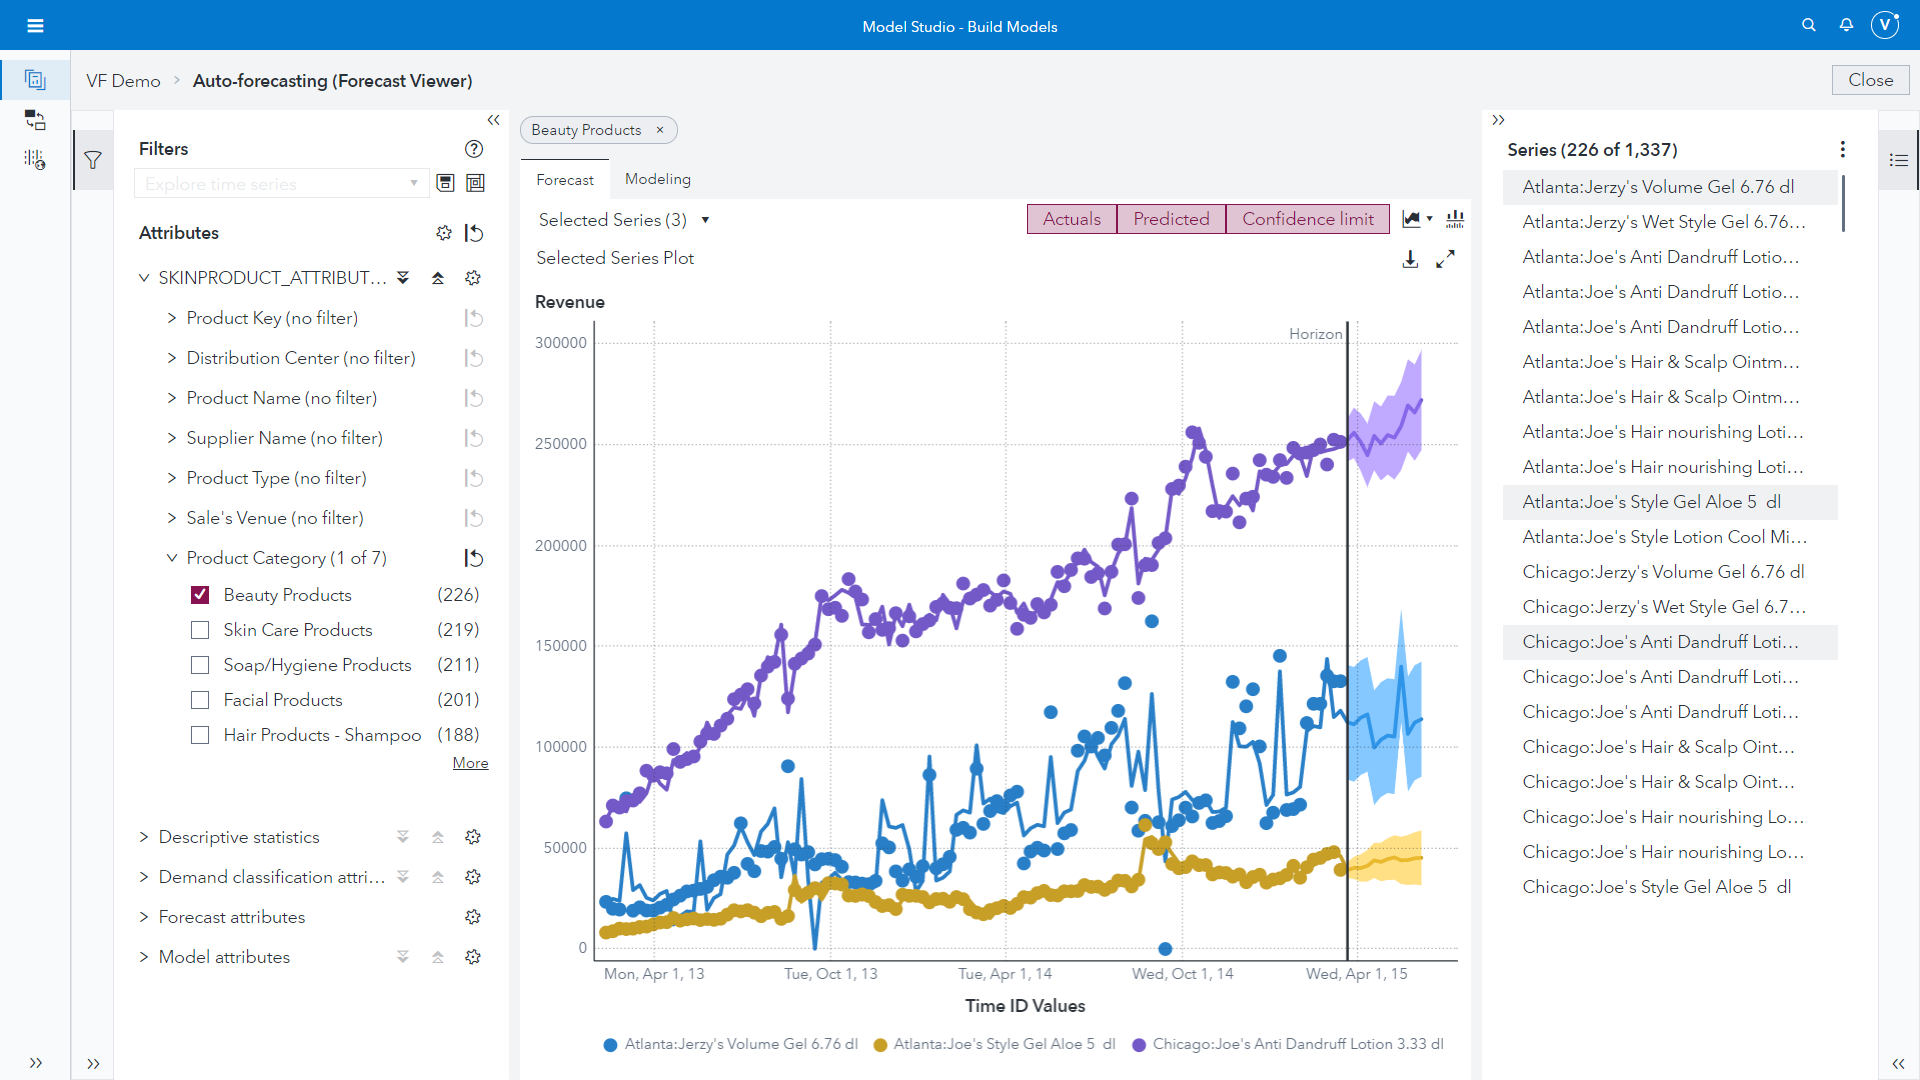Switch to the Modeling tab
This screenshot has width=1920, height=1080.
(x=657, y=179)
